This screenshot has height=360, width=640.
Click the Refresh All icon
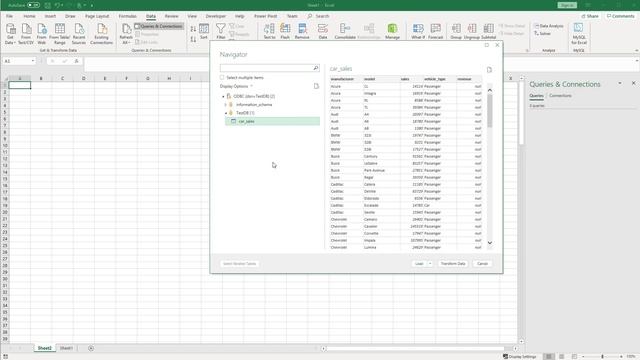point(126,29)
